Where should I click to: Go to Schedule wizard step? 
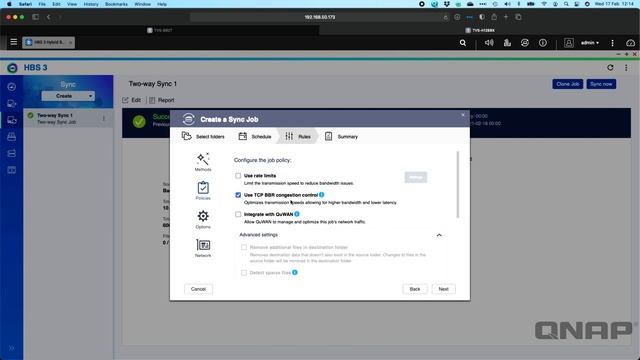(255, 136)
